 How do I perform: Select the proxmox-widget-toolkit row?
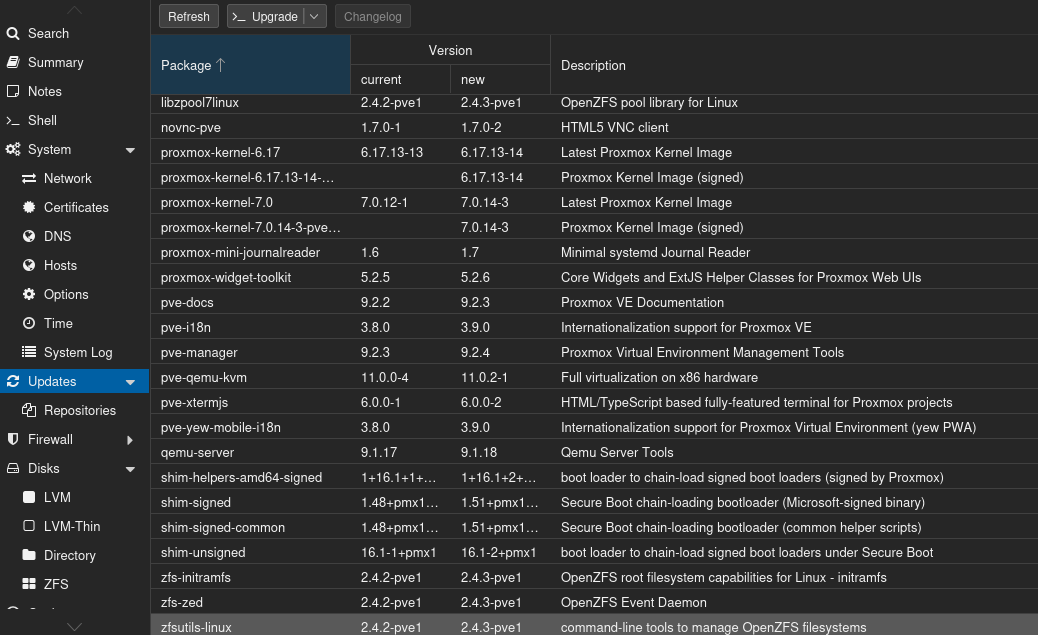click(594, 277)
